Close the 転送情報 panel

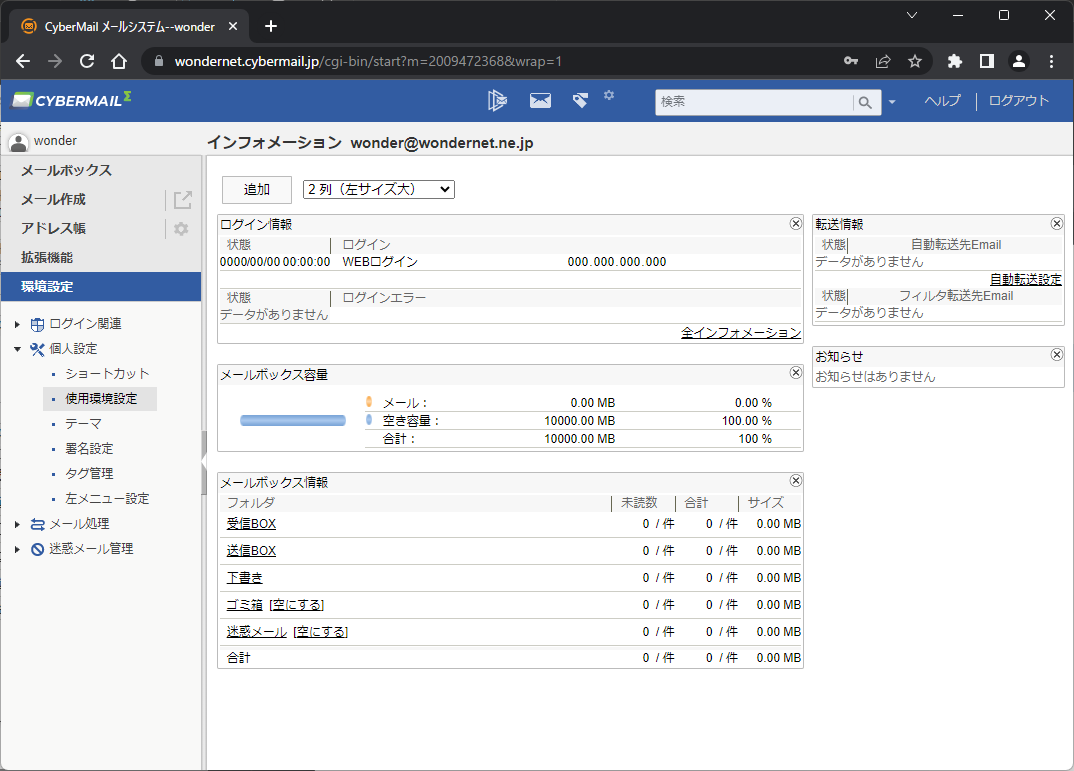click(x=1056, y=223)
